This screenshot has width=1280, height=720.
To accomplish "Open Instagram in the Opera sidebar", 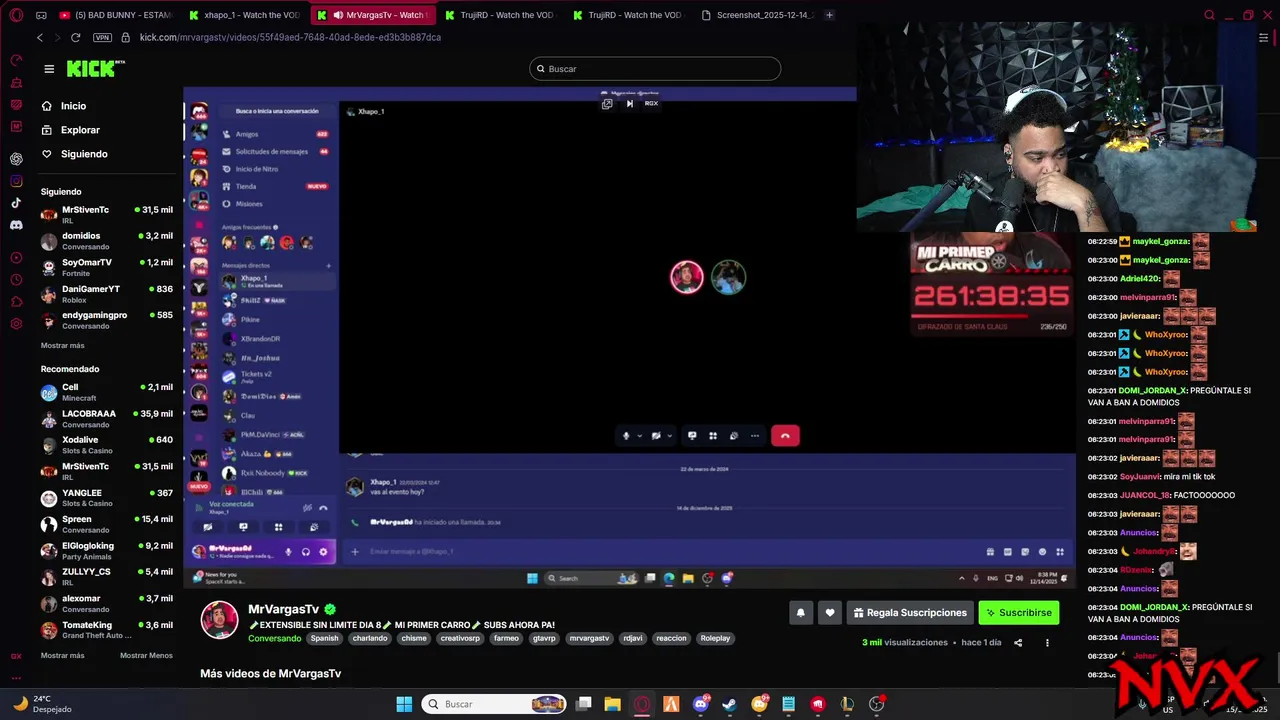I will click(16, 181).
